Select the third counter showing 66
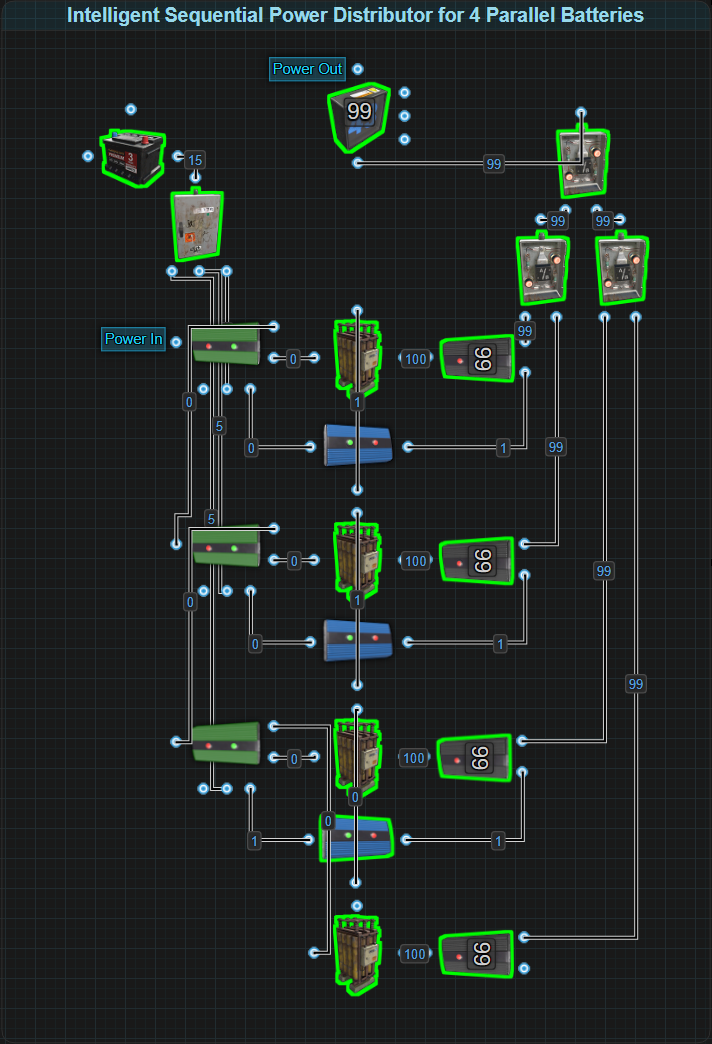 click(x=475, y=758)
